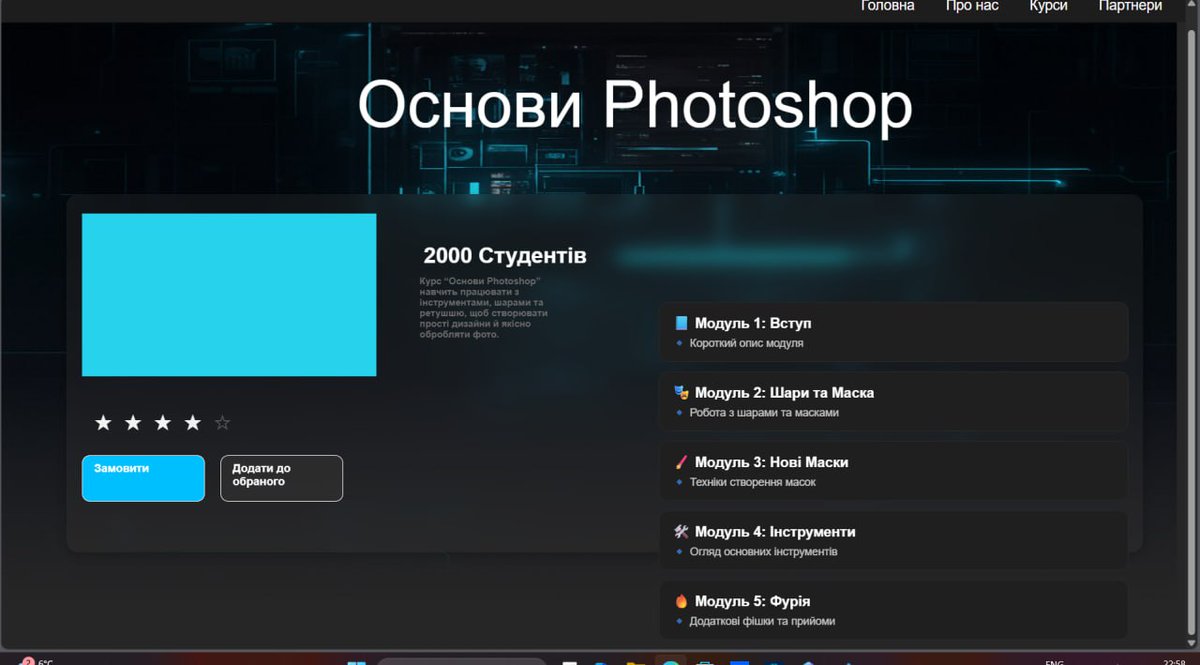The height and width of the screenshot is (665, 1200).
Task: Open the Модуль 3: Нові Маски title
Action: pyautogui.click(x=771, y=462)
